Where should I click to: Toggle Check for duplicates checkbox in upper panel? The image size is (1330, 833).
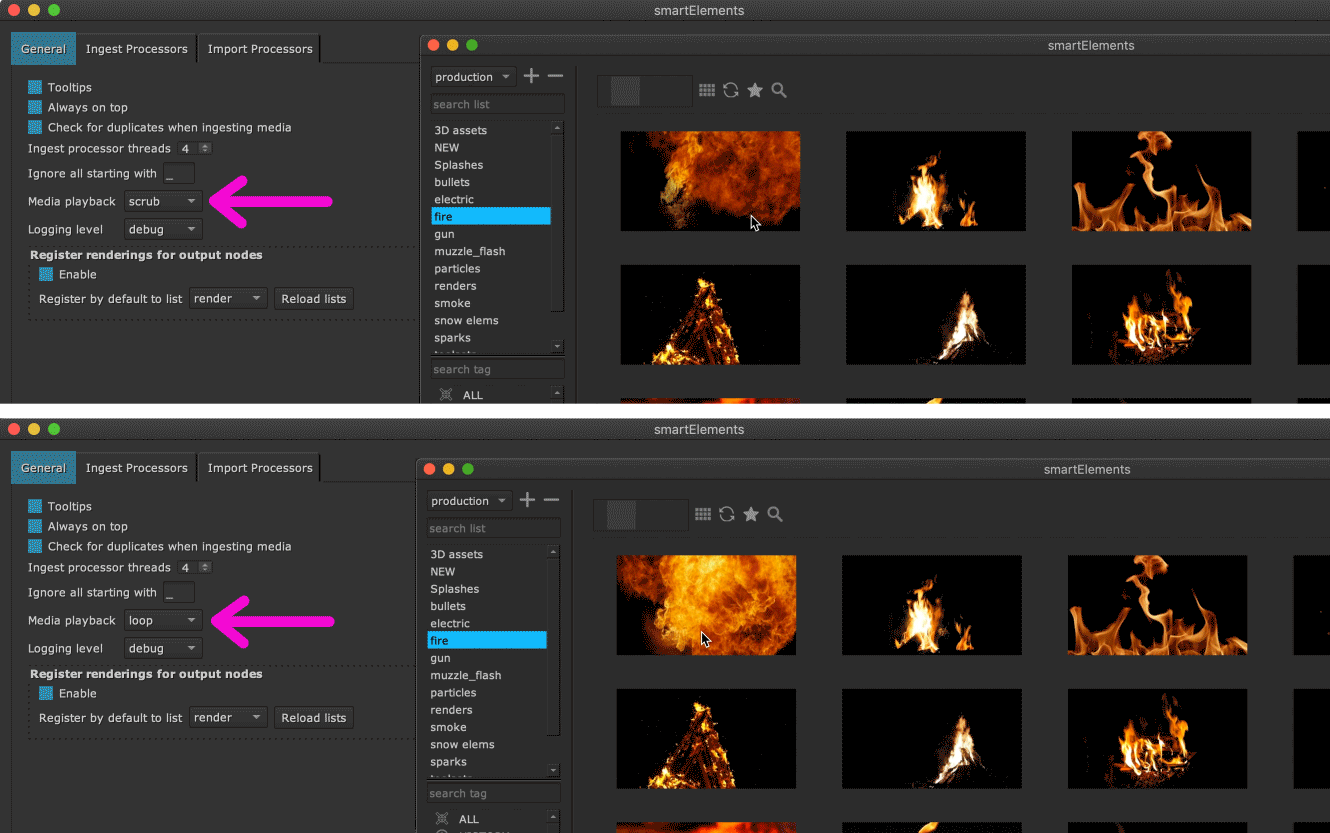click(35, 128)
